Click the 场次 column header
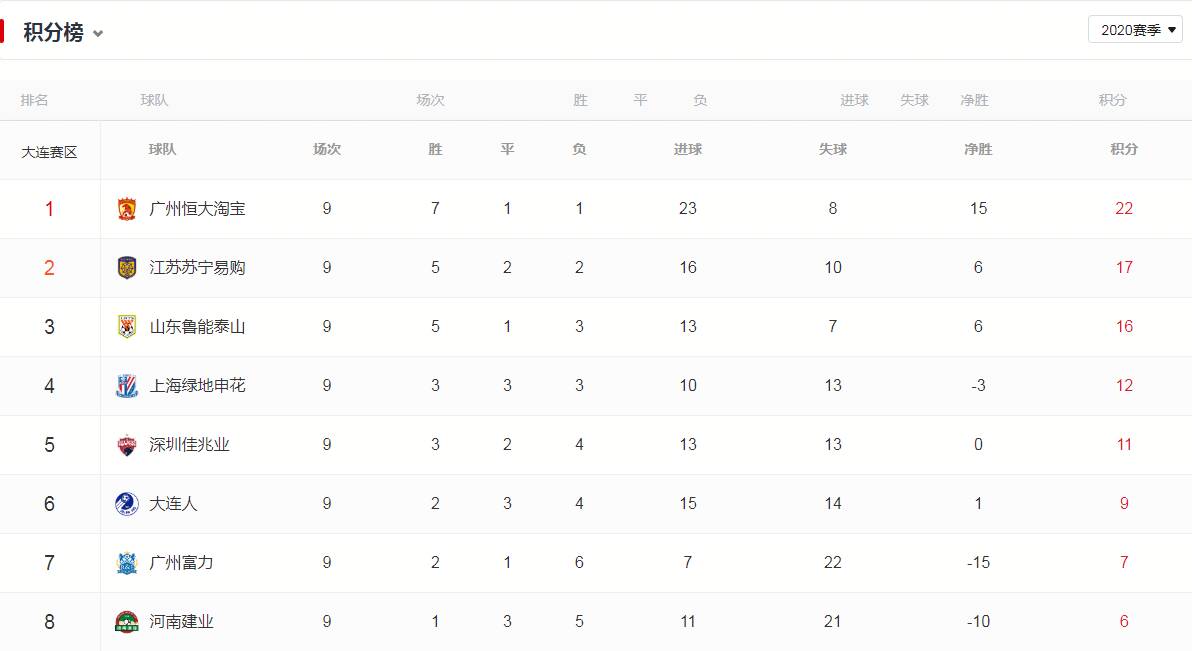The image size is (1192, 651). (x=326, y=149)
